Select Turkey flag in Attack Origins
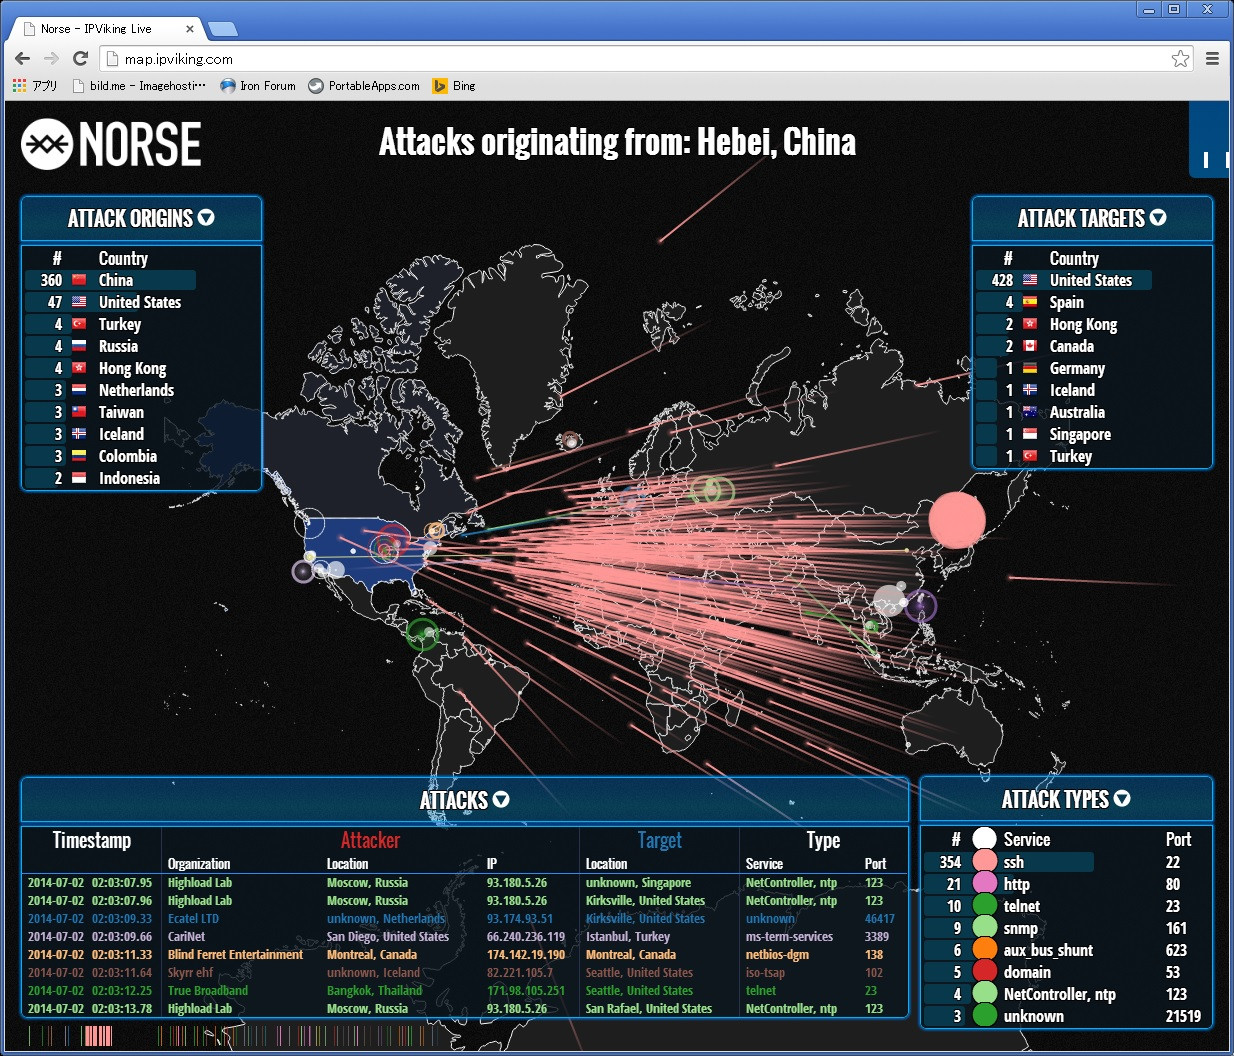1234x1056 pixels. click(79, 324)
